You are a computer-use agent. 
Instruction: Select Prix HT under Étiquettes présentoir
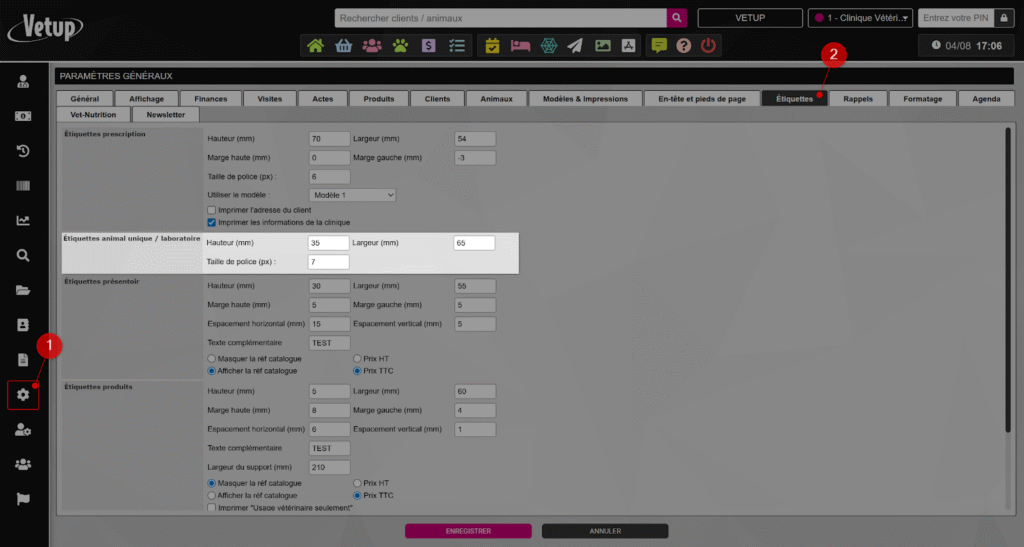358,358
